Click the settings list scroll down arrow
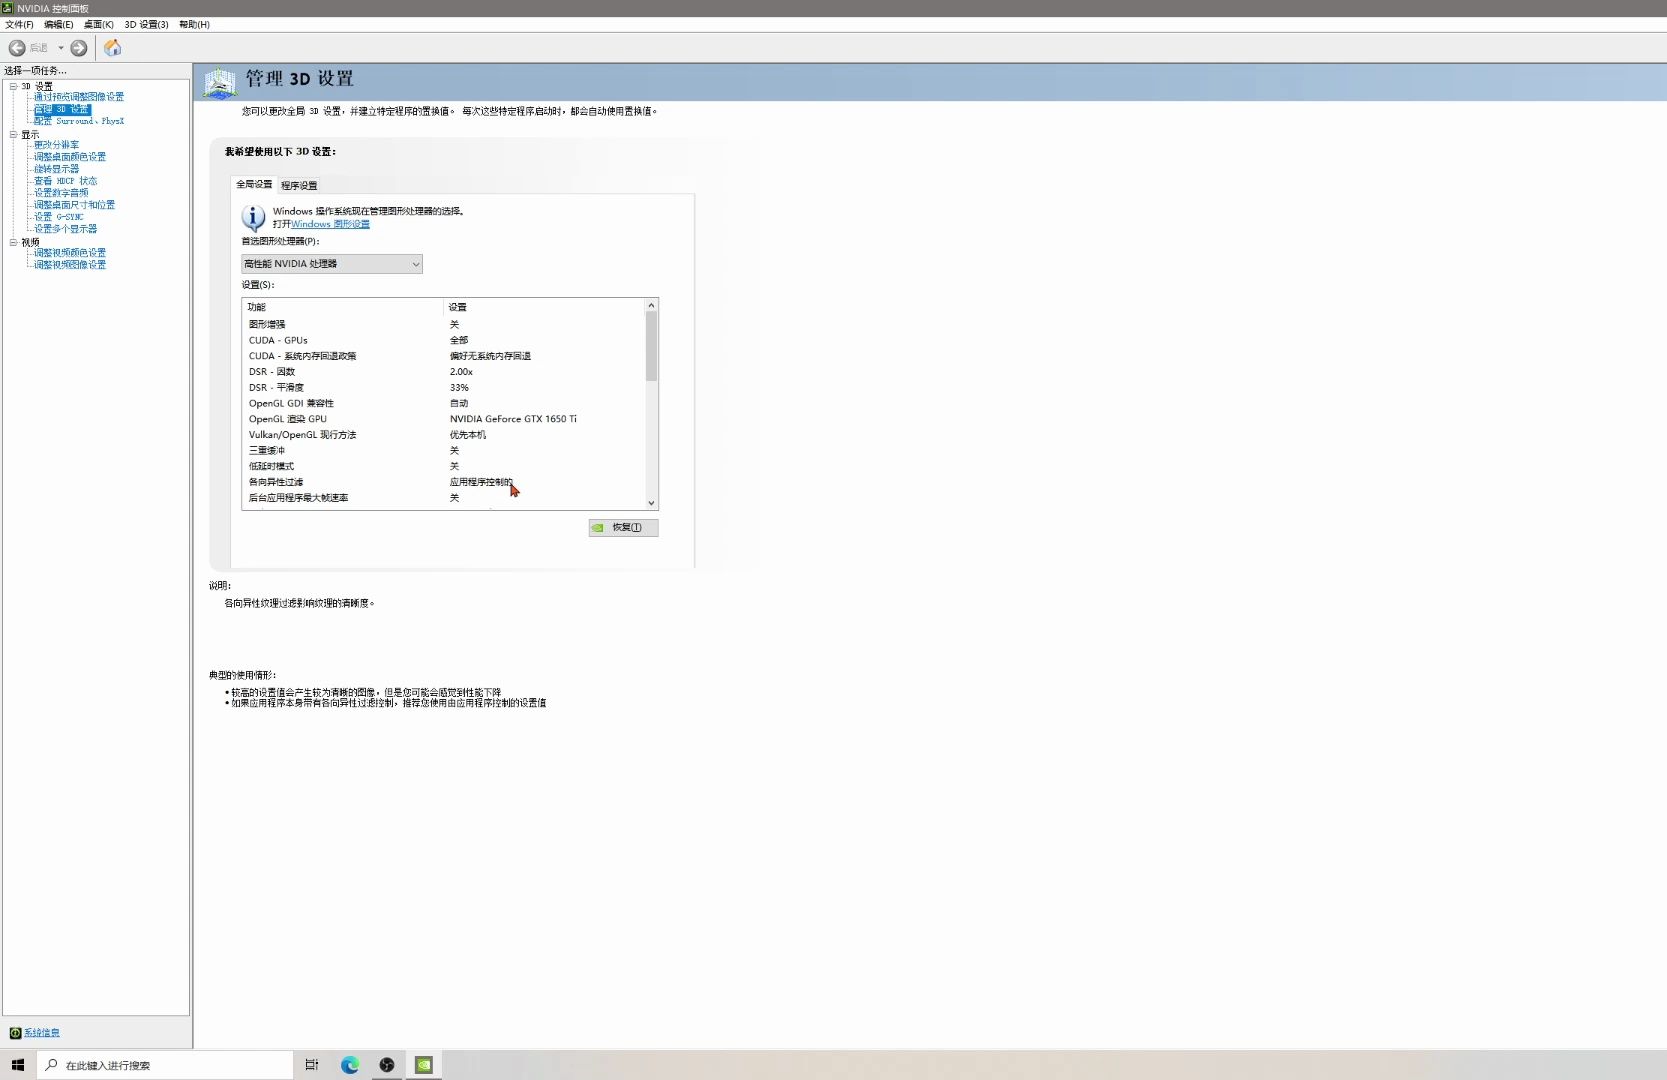1667x1080 pixels. [x=651, y=504]
